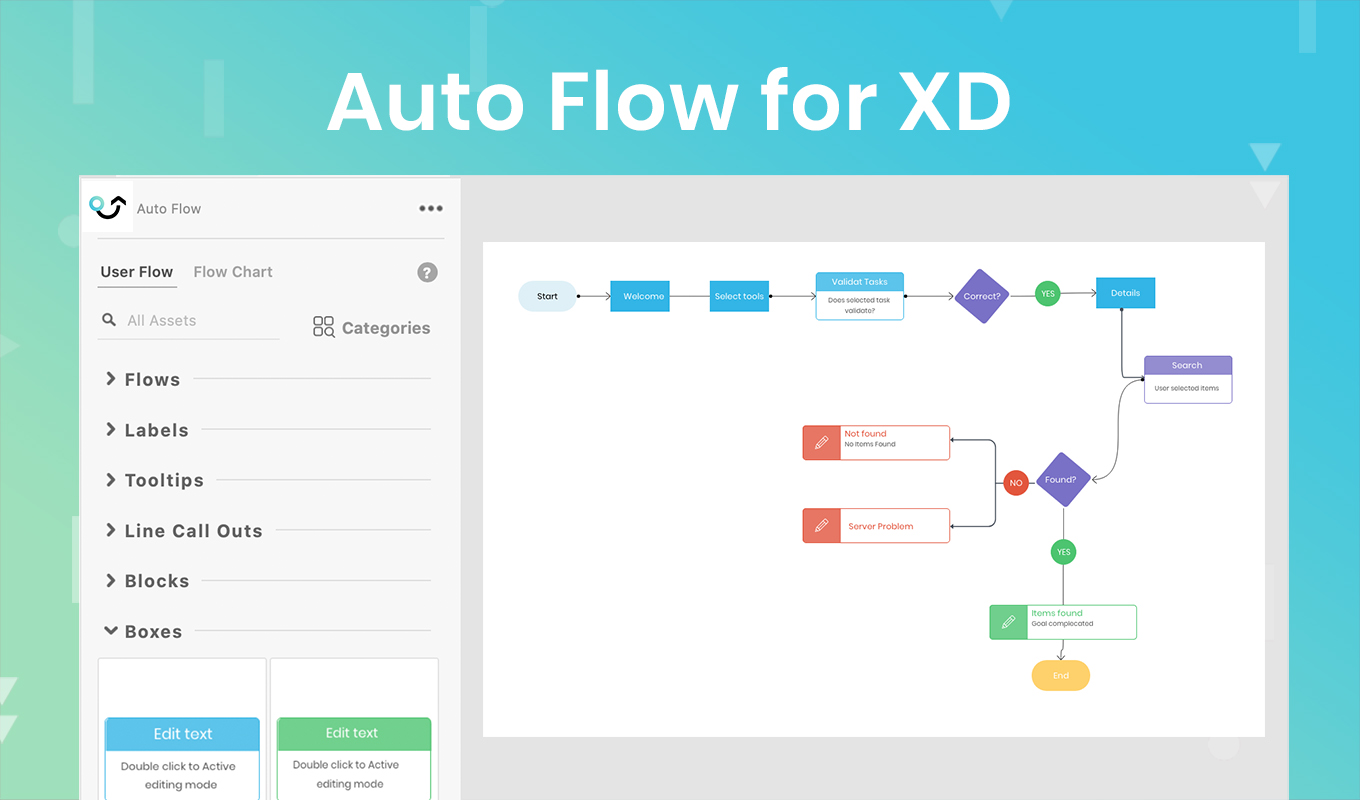Click the pencil icon on Not found box
Image resolution: width=1360 pixels, height=800 pixels.
(x=822, y=443)
